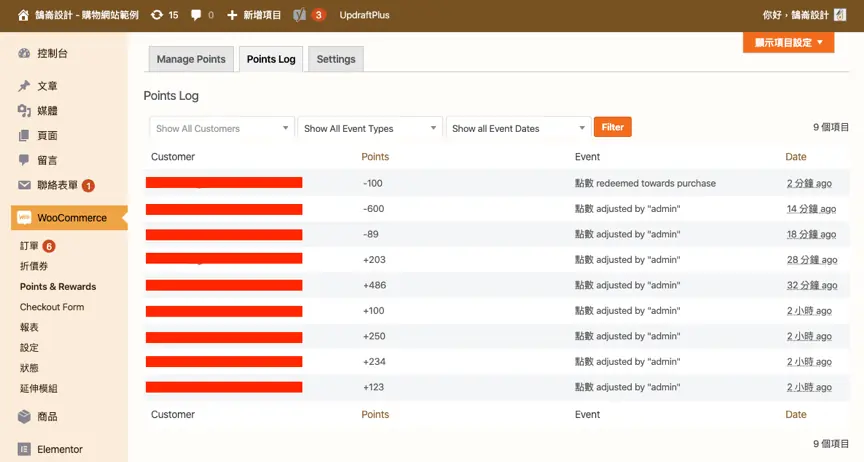Open the dashboard 控制台 icon in sidebar

point(24,53)
